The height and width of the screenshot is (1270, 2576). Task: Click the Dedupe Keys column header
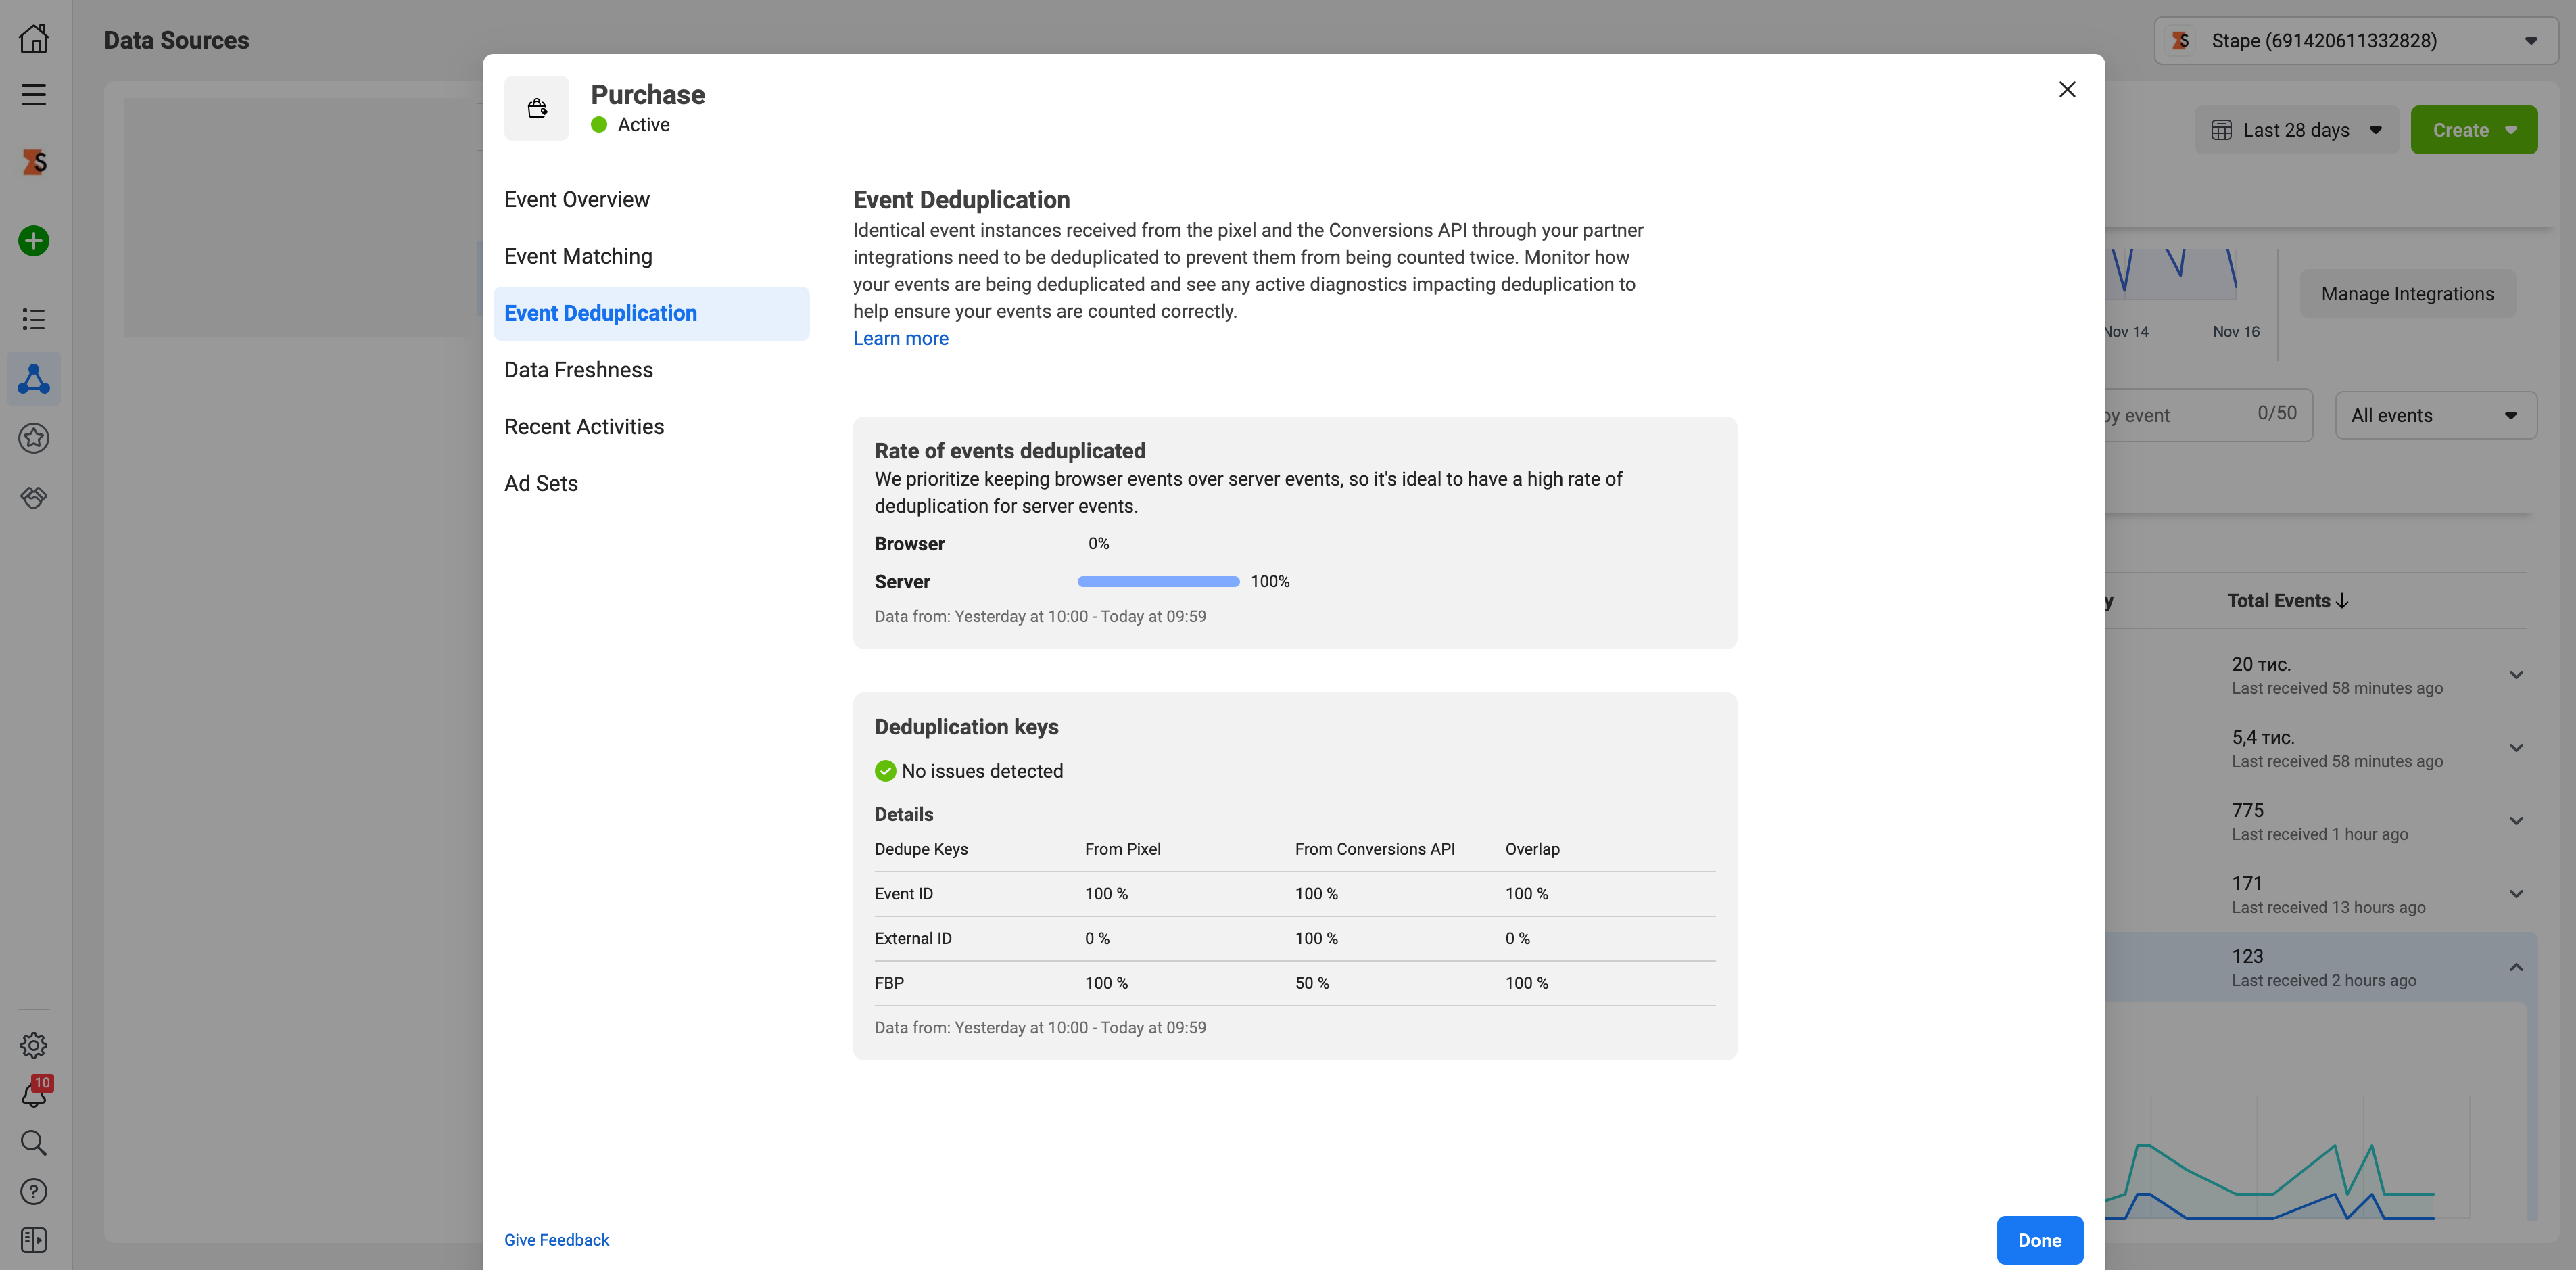(x=921, y=849)
